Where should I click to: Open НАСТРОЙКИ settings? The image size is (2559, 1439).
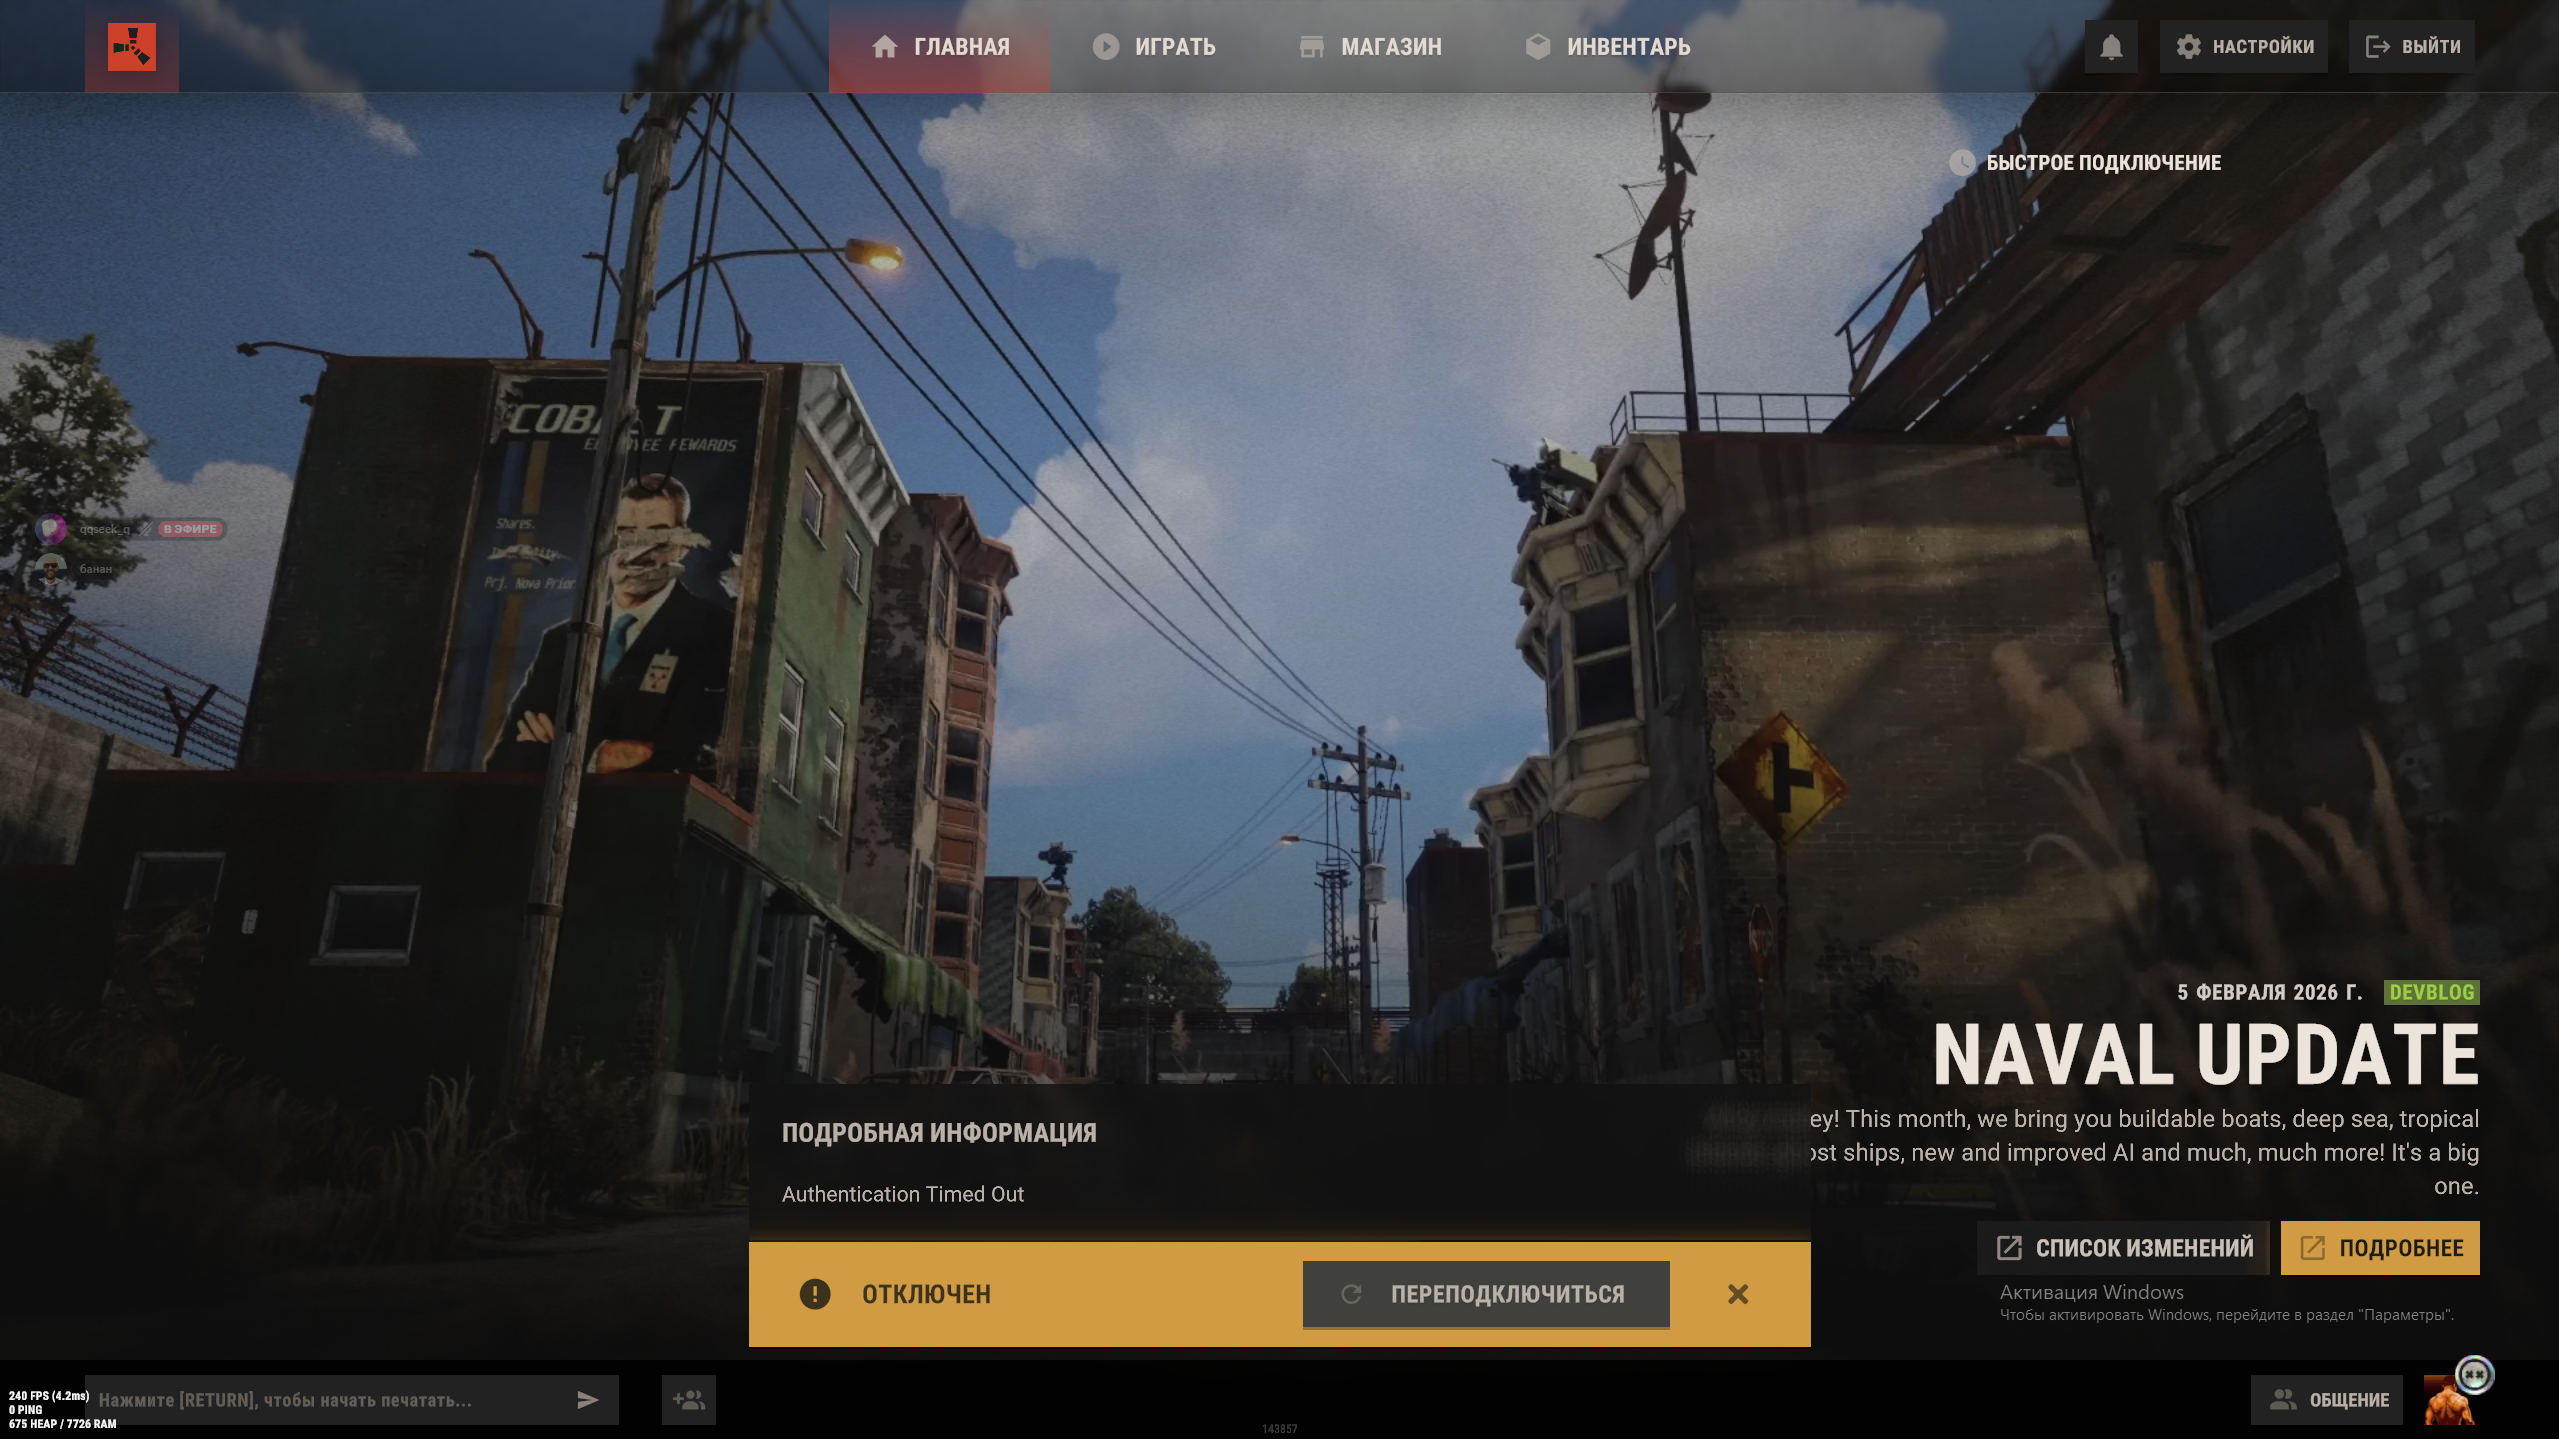click(x=2243, y=47)
